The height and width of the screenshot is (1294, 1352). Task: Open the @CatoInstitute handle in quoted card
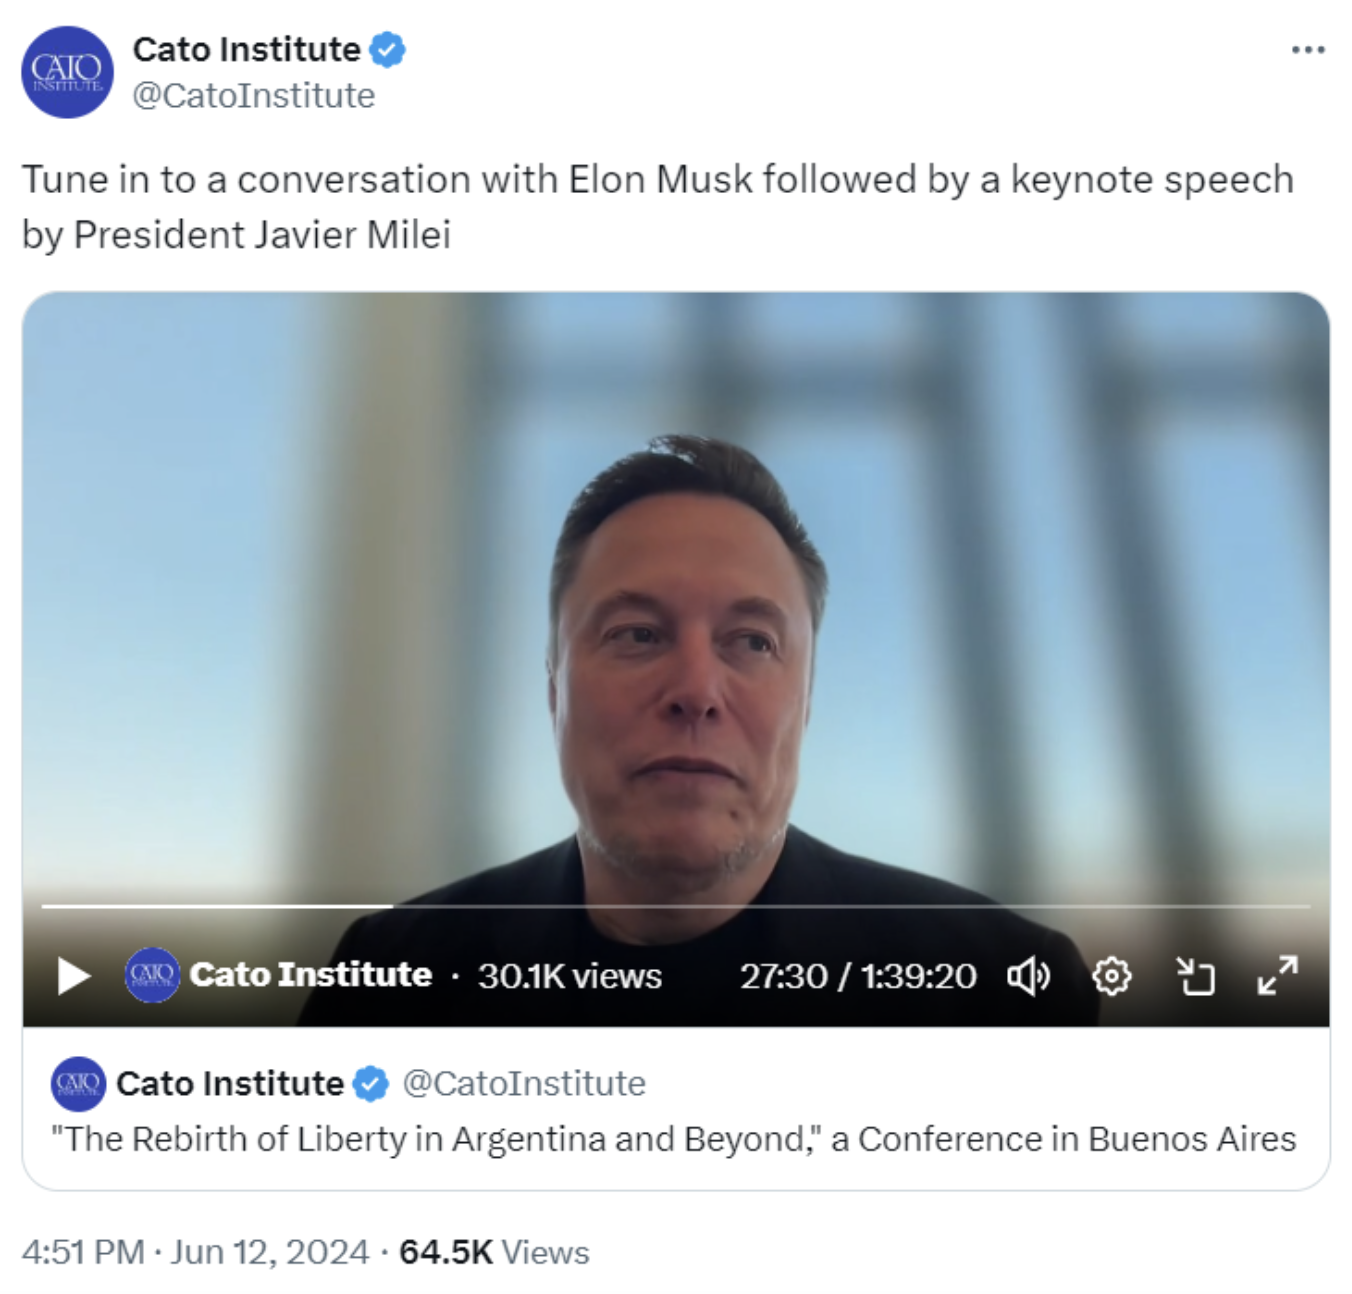(524, 1084)
